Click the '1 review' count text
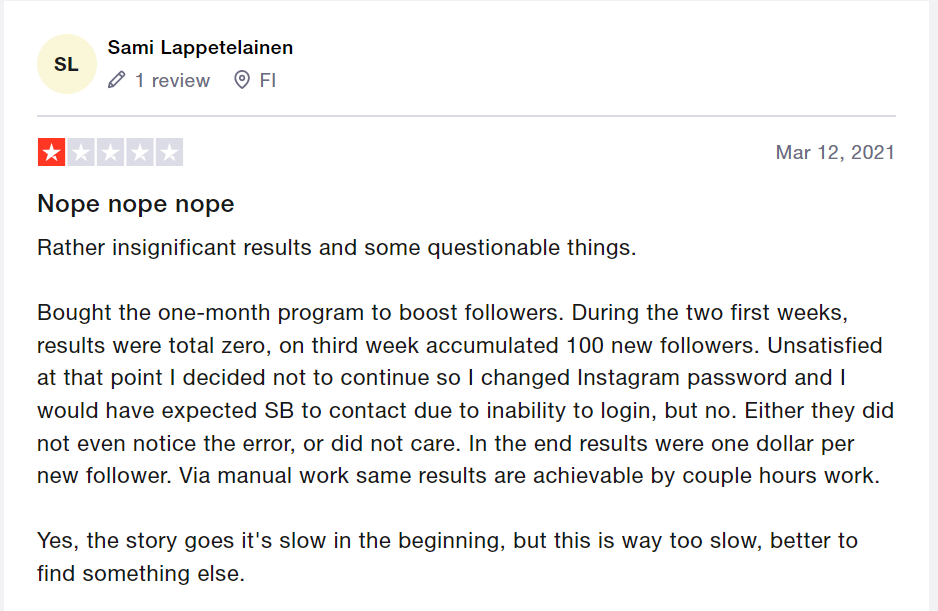The height and width of the screenshot is (611, 938). click(172, 80)
